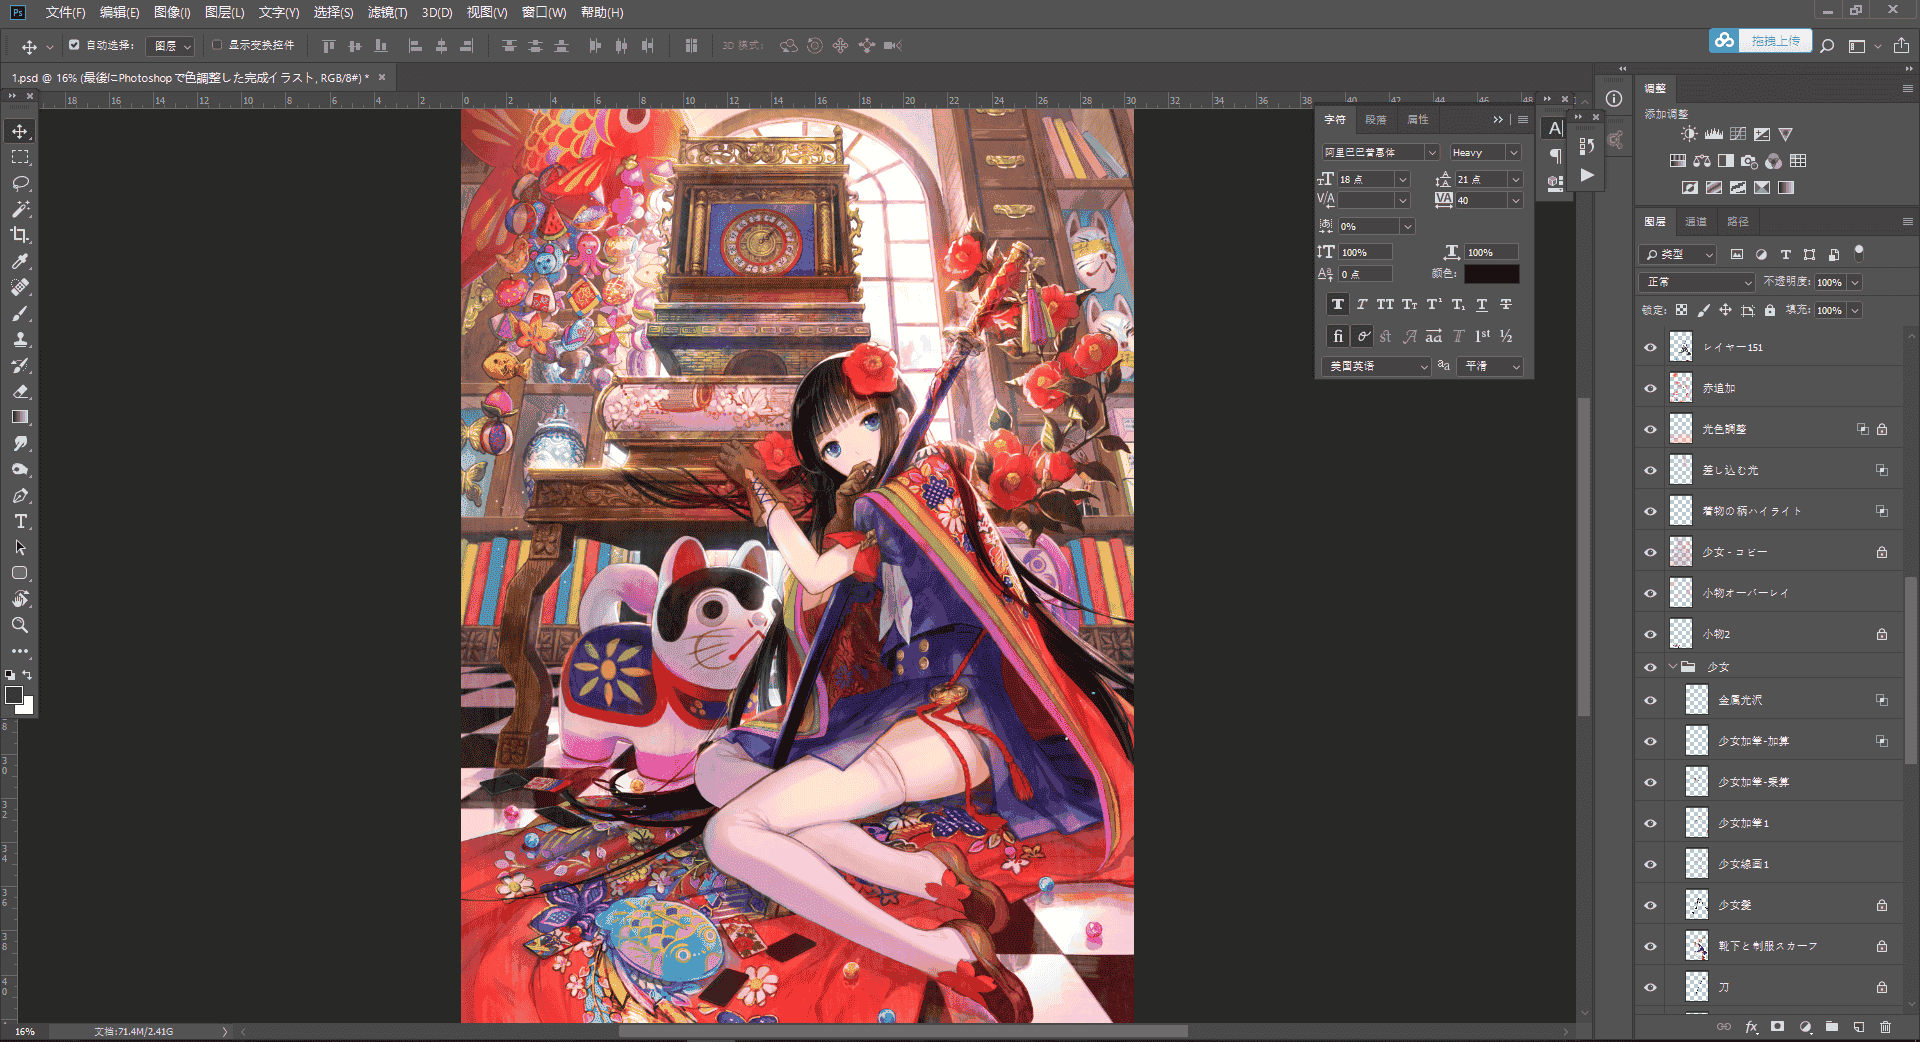This screenshot has height=1042, width=1920.
Task: Select the Rectangular Marquee tool
Action: coord(20,157)
